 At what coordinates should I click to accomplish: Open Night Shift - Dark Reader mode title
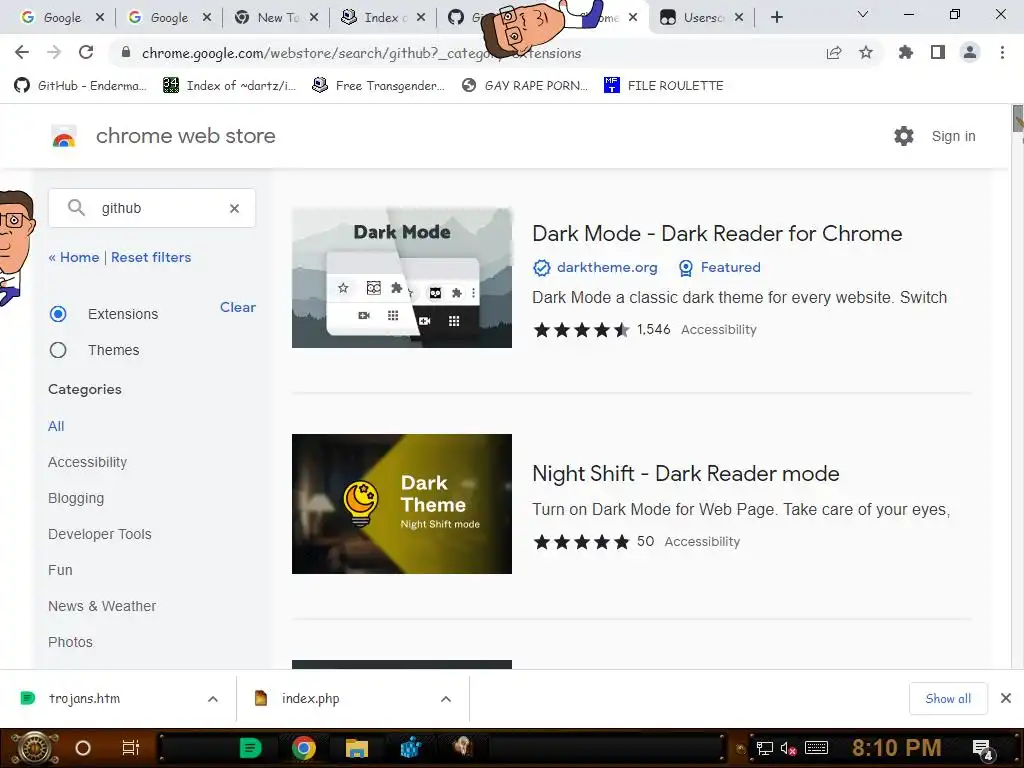(686, 473)
